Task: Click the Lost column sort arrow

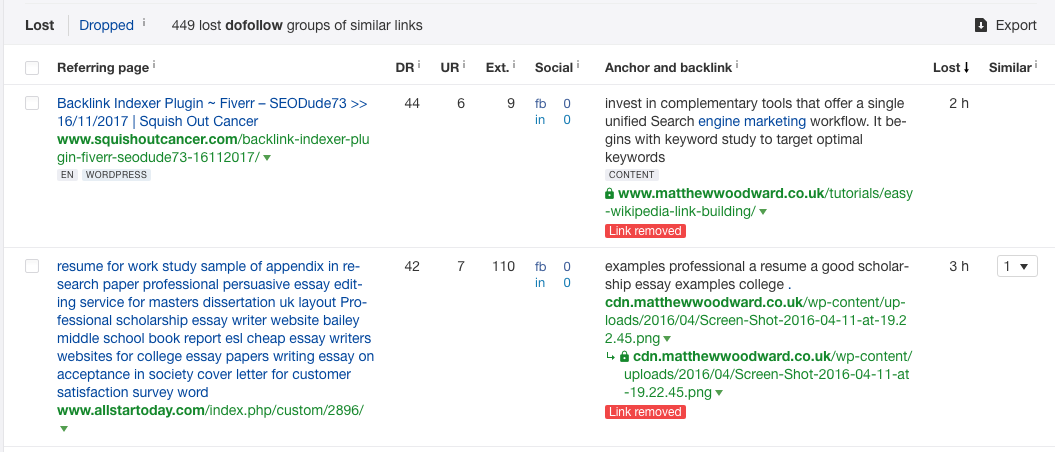Action: click(967, 68)
